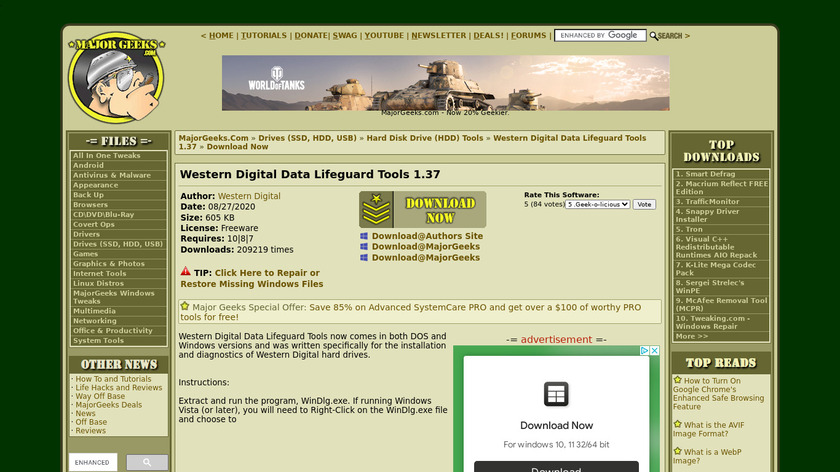840x472 pixels.
Task: Click Download@Authors Site link
Action: (x=428, y=236)
